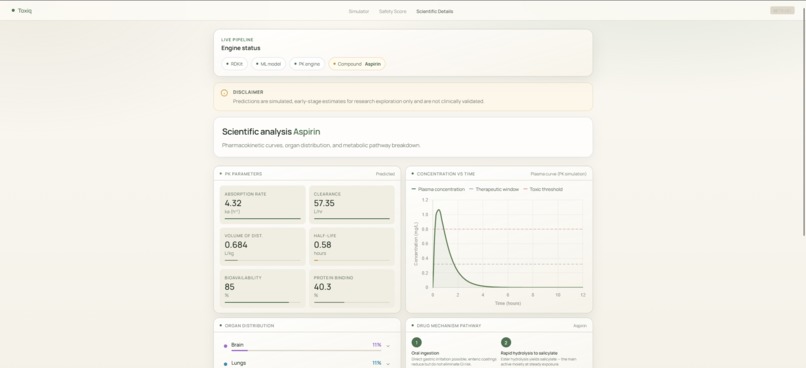Click the "Time (hours)" axis label
Viewport: 806px width, 368px height.
508,303
